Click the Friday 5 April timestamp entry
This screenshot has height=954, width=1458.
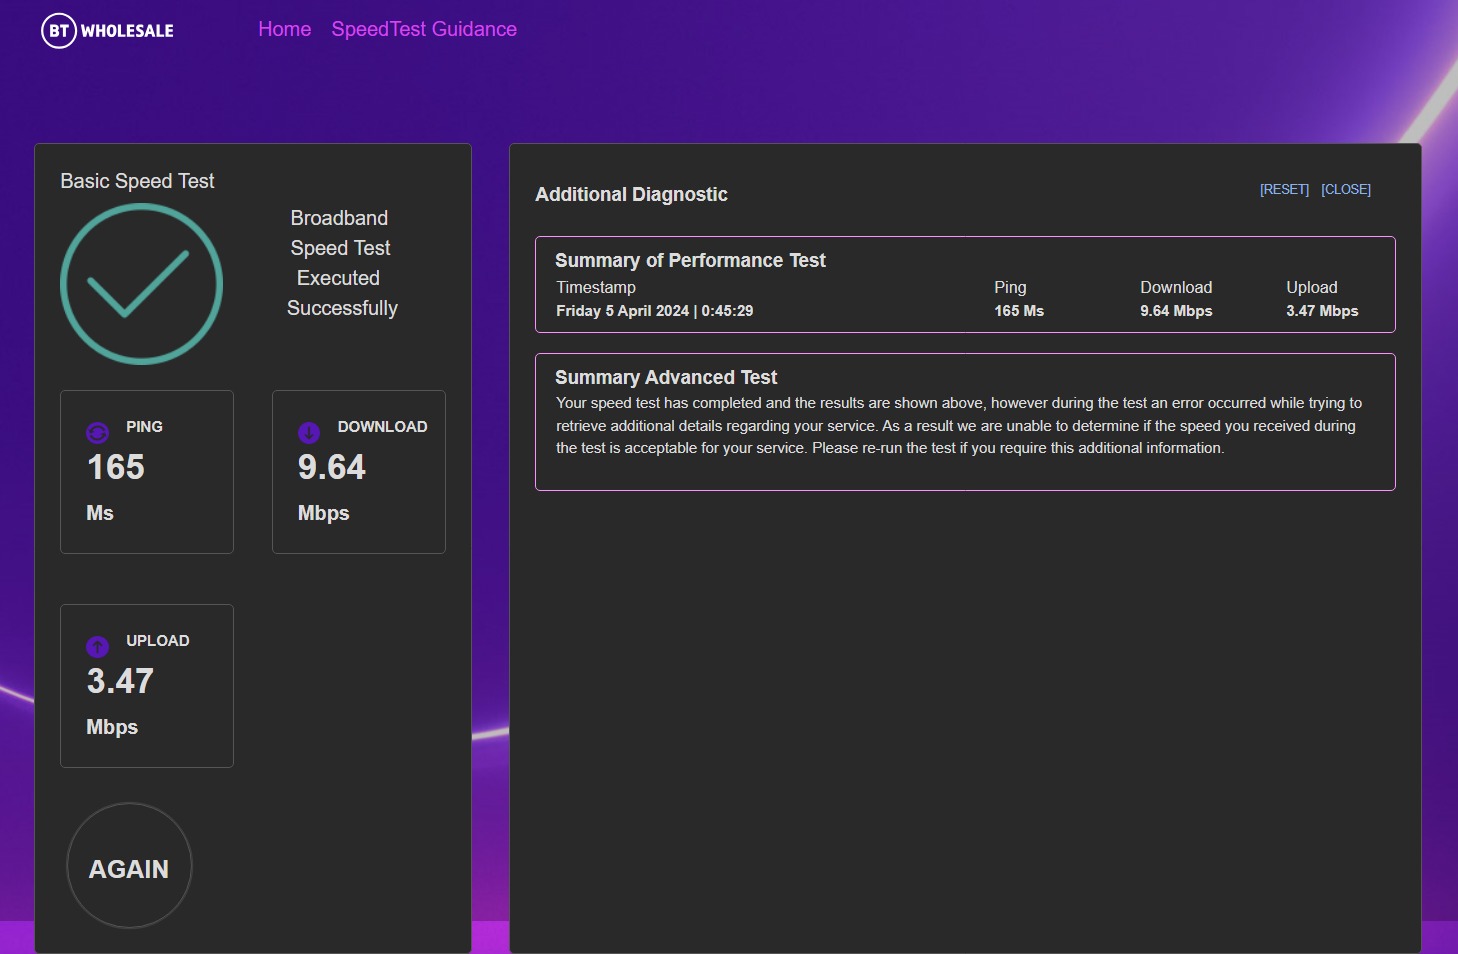point(654,310)
